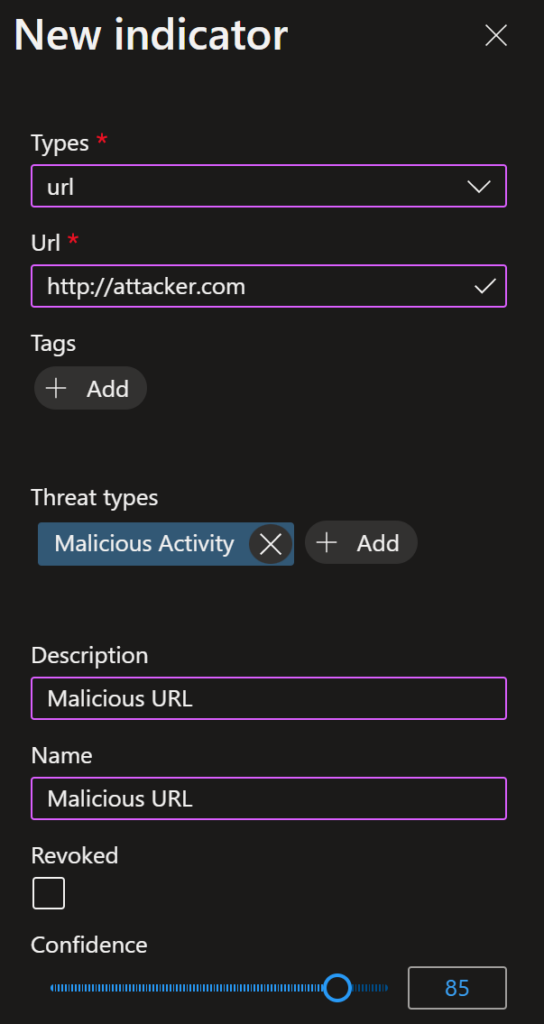Add another threat type under Threat types
This screenshot has width=544, height=1024.
[360, 543]
